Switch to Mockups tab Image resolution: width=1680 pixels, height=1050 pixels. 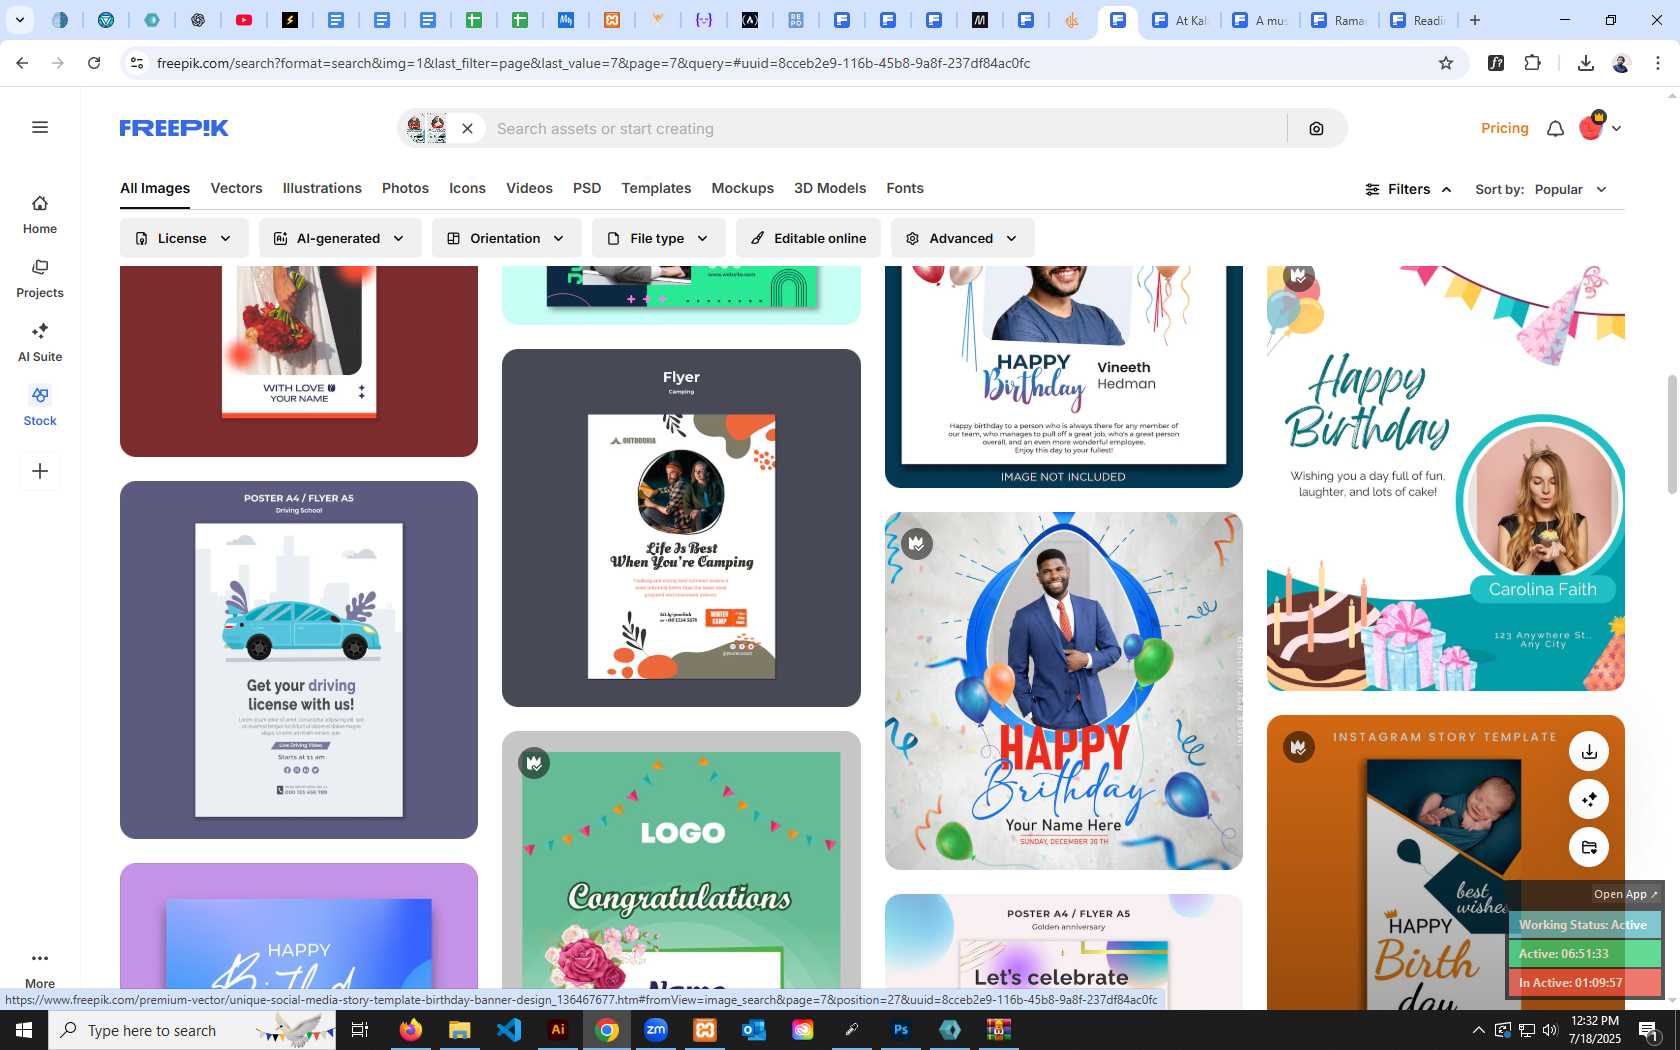(x=742, y=188)
